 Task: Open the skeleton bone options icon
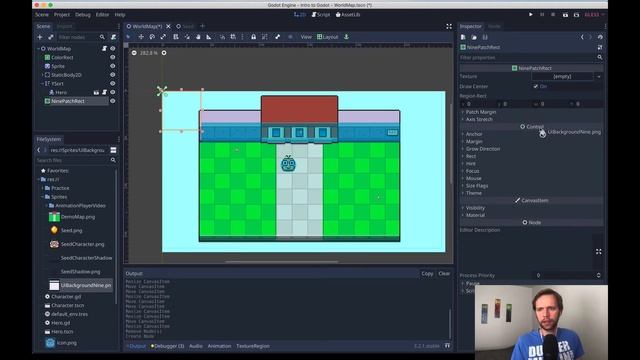click(278, 37)
